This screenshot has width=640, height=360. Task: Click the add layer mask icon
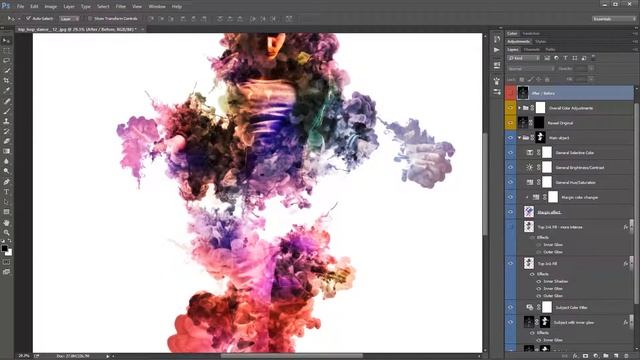tap(585, 356)
